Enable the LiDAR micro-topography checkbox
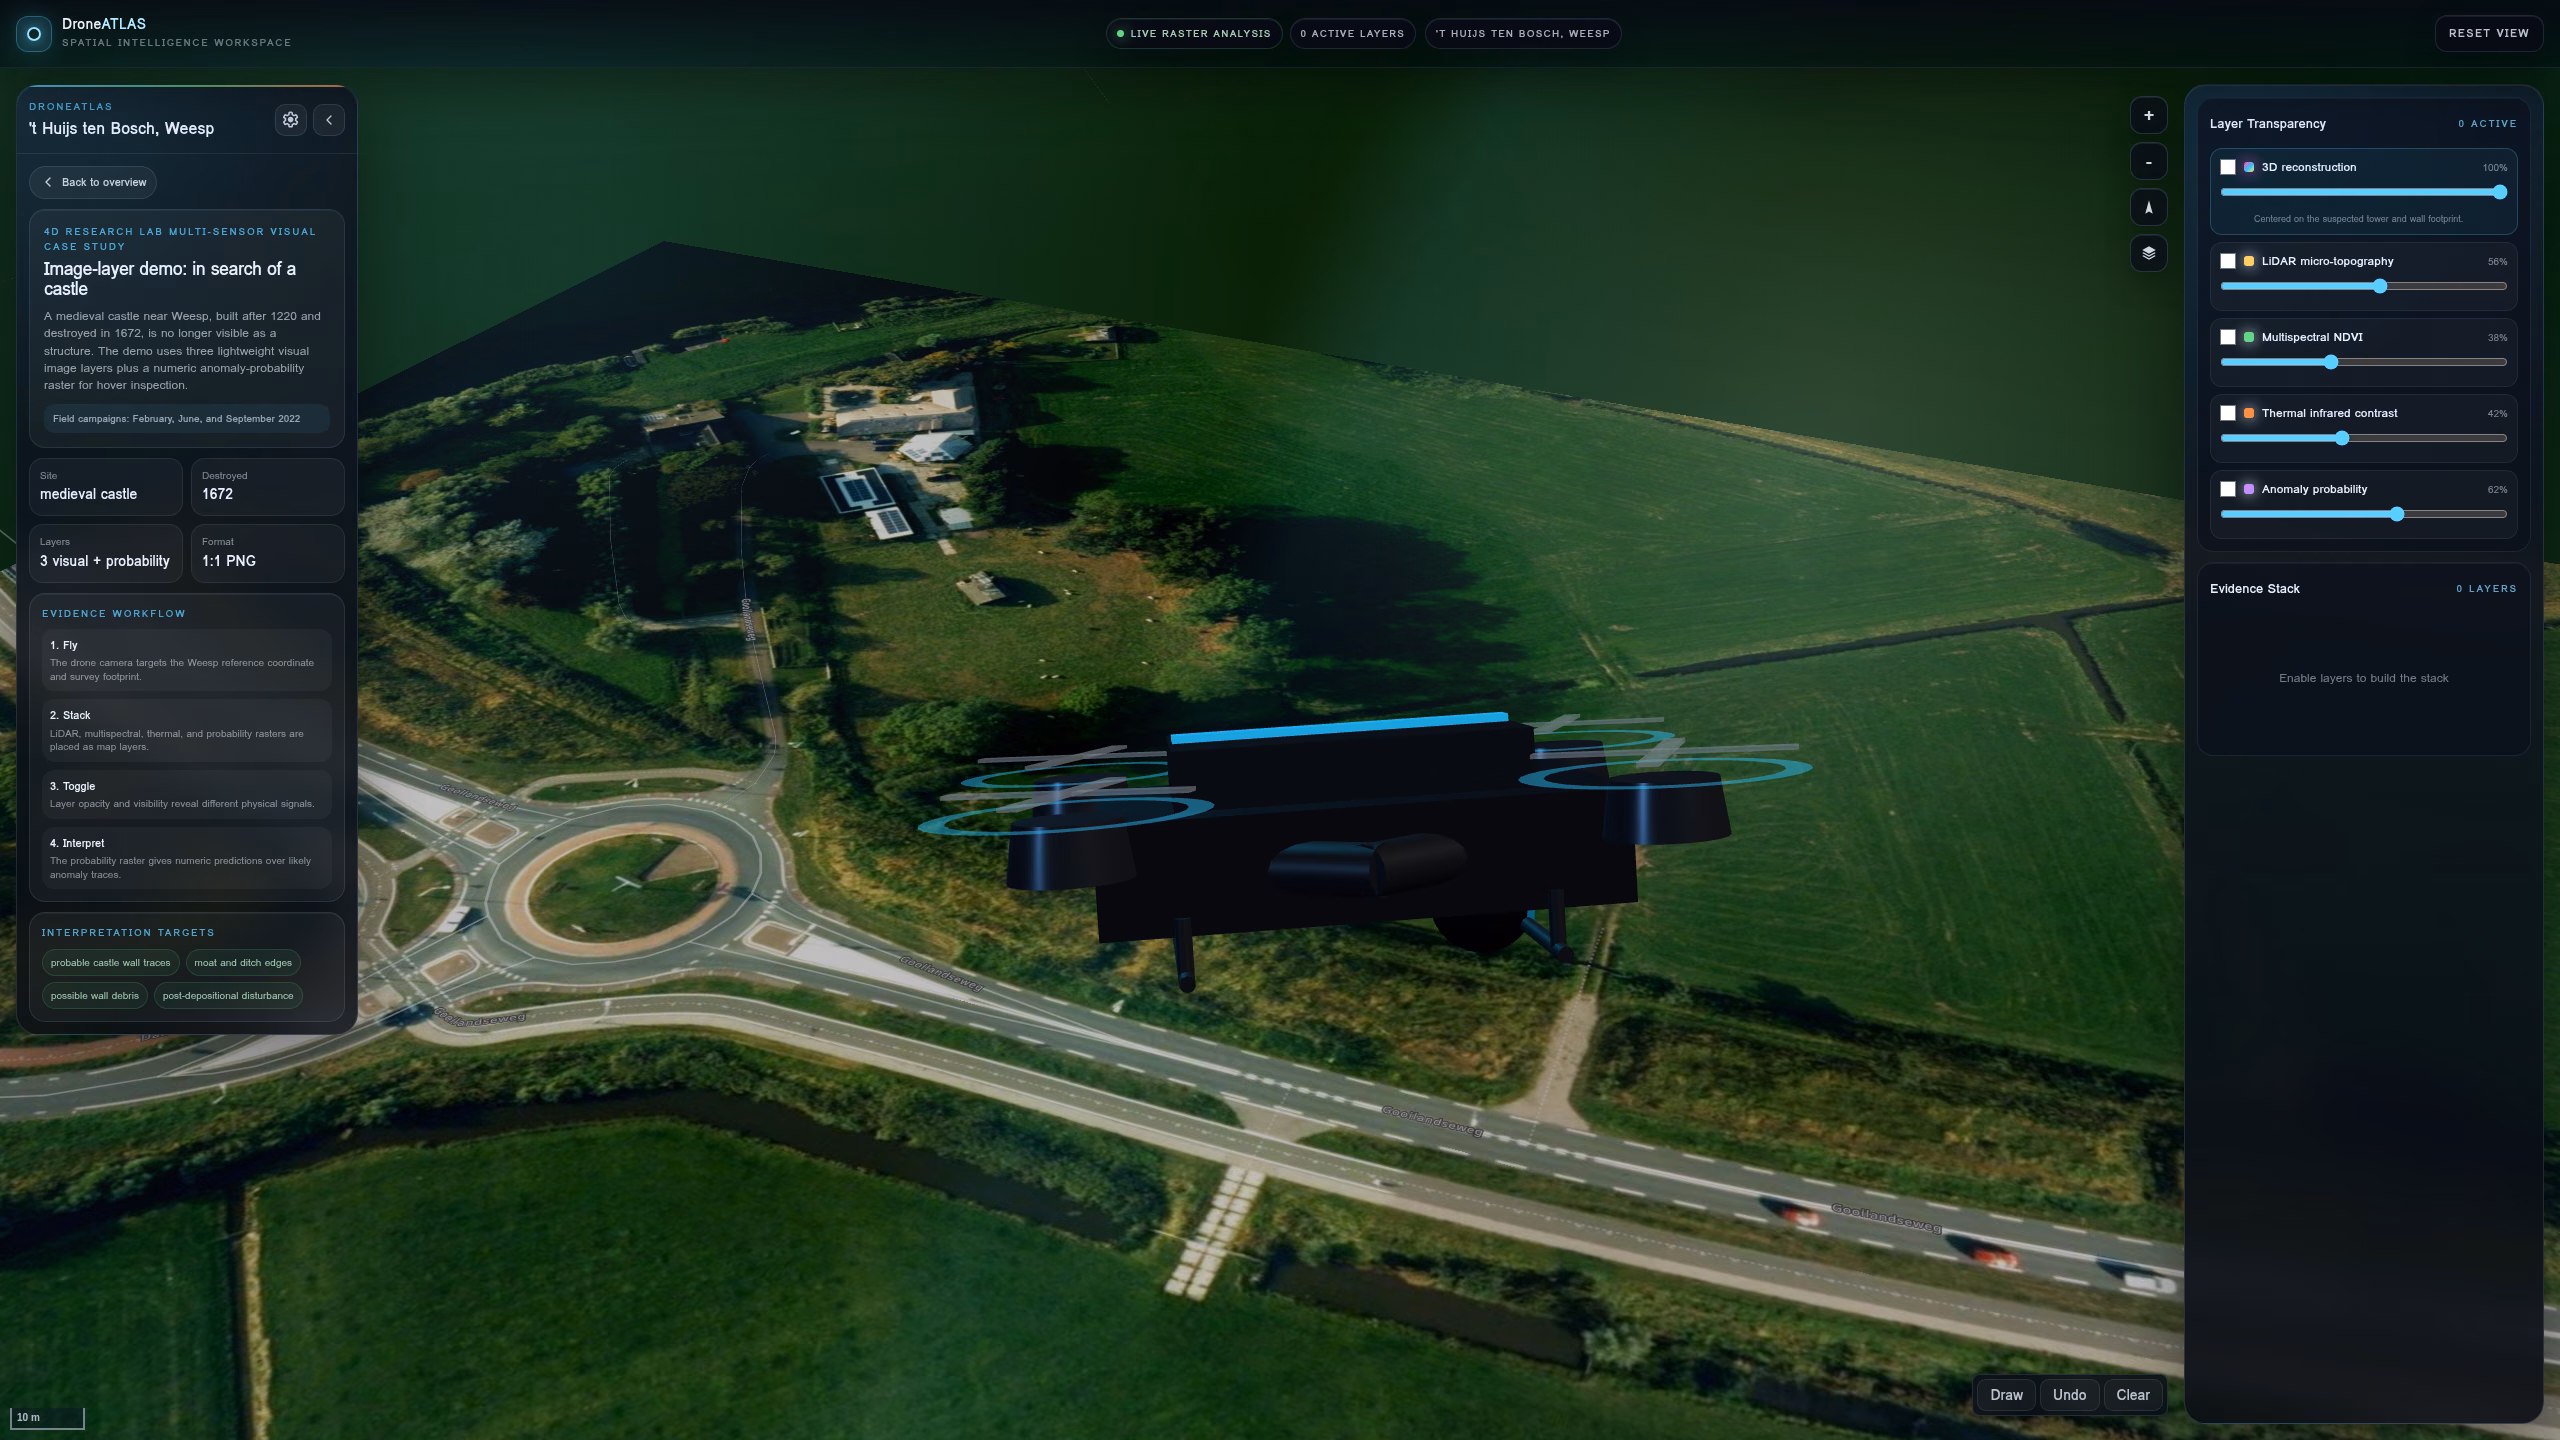 point(2228,261)
